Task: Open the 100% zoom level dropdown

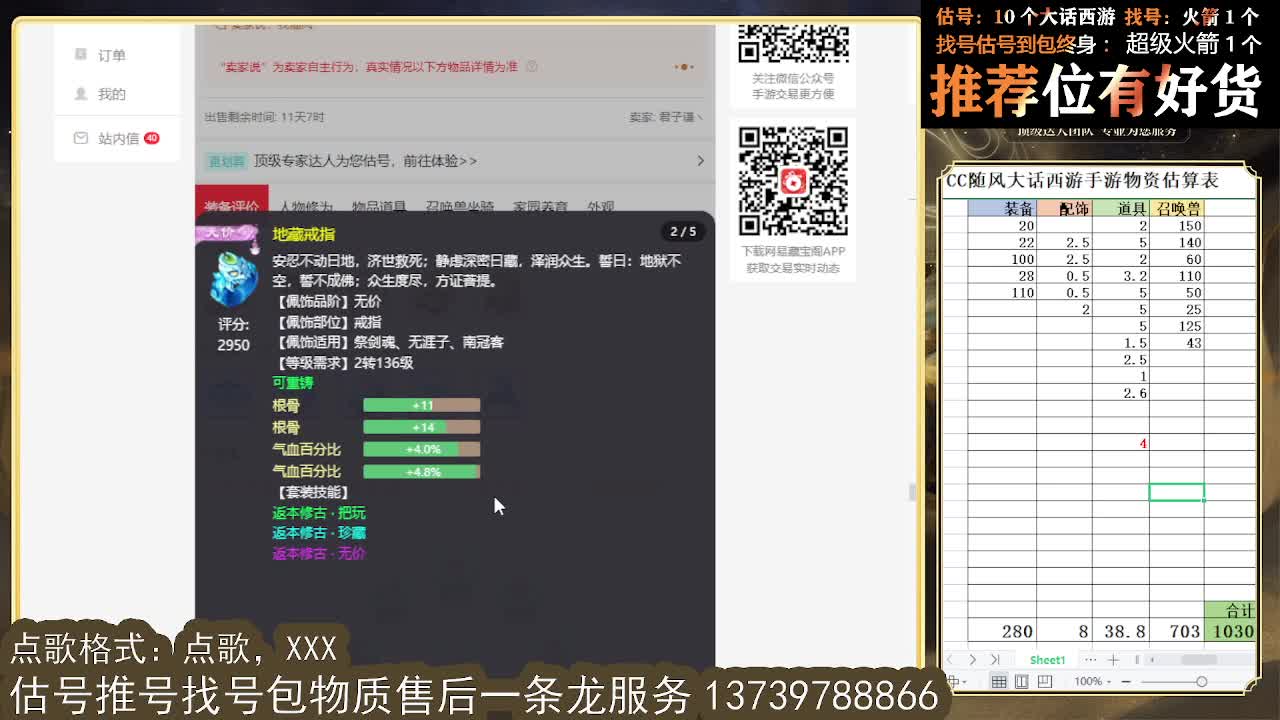Action: coord(1091,681)
